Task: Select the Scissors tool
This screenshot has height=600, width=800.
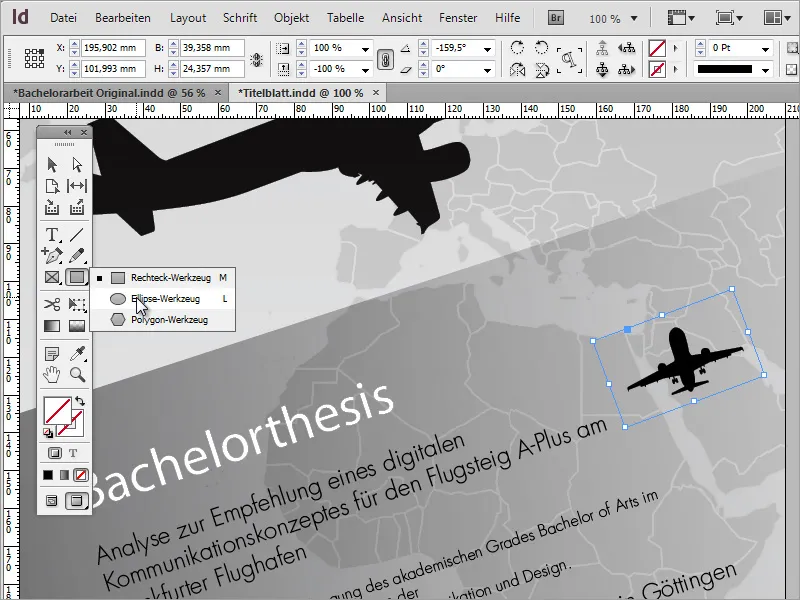Action: (x=52, y=305)
